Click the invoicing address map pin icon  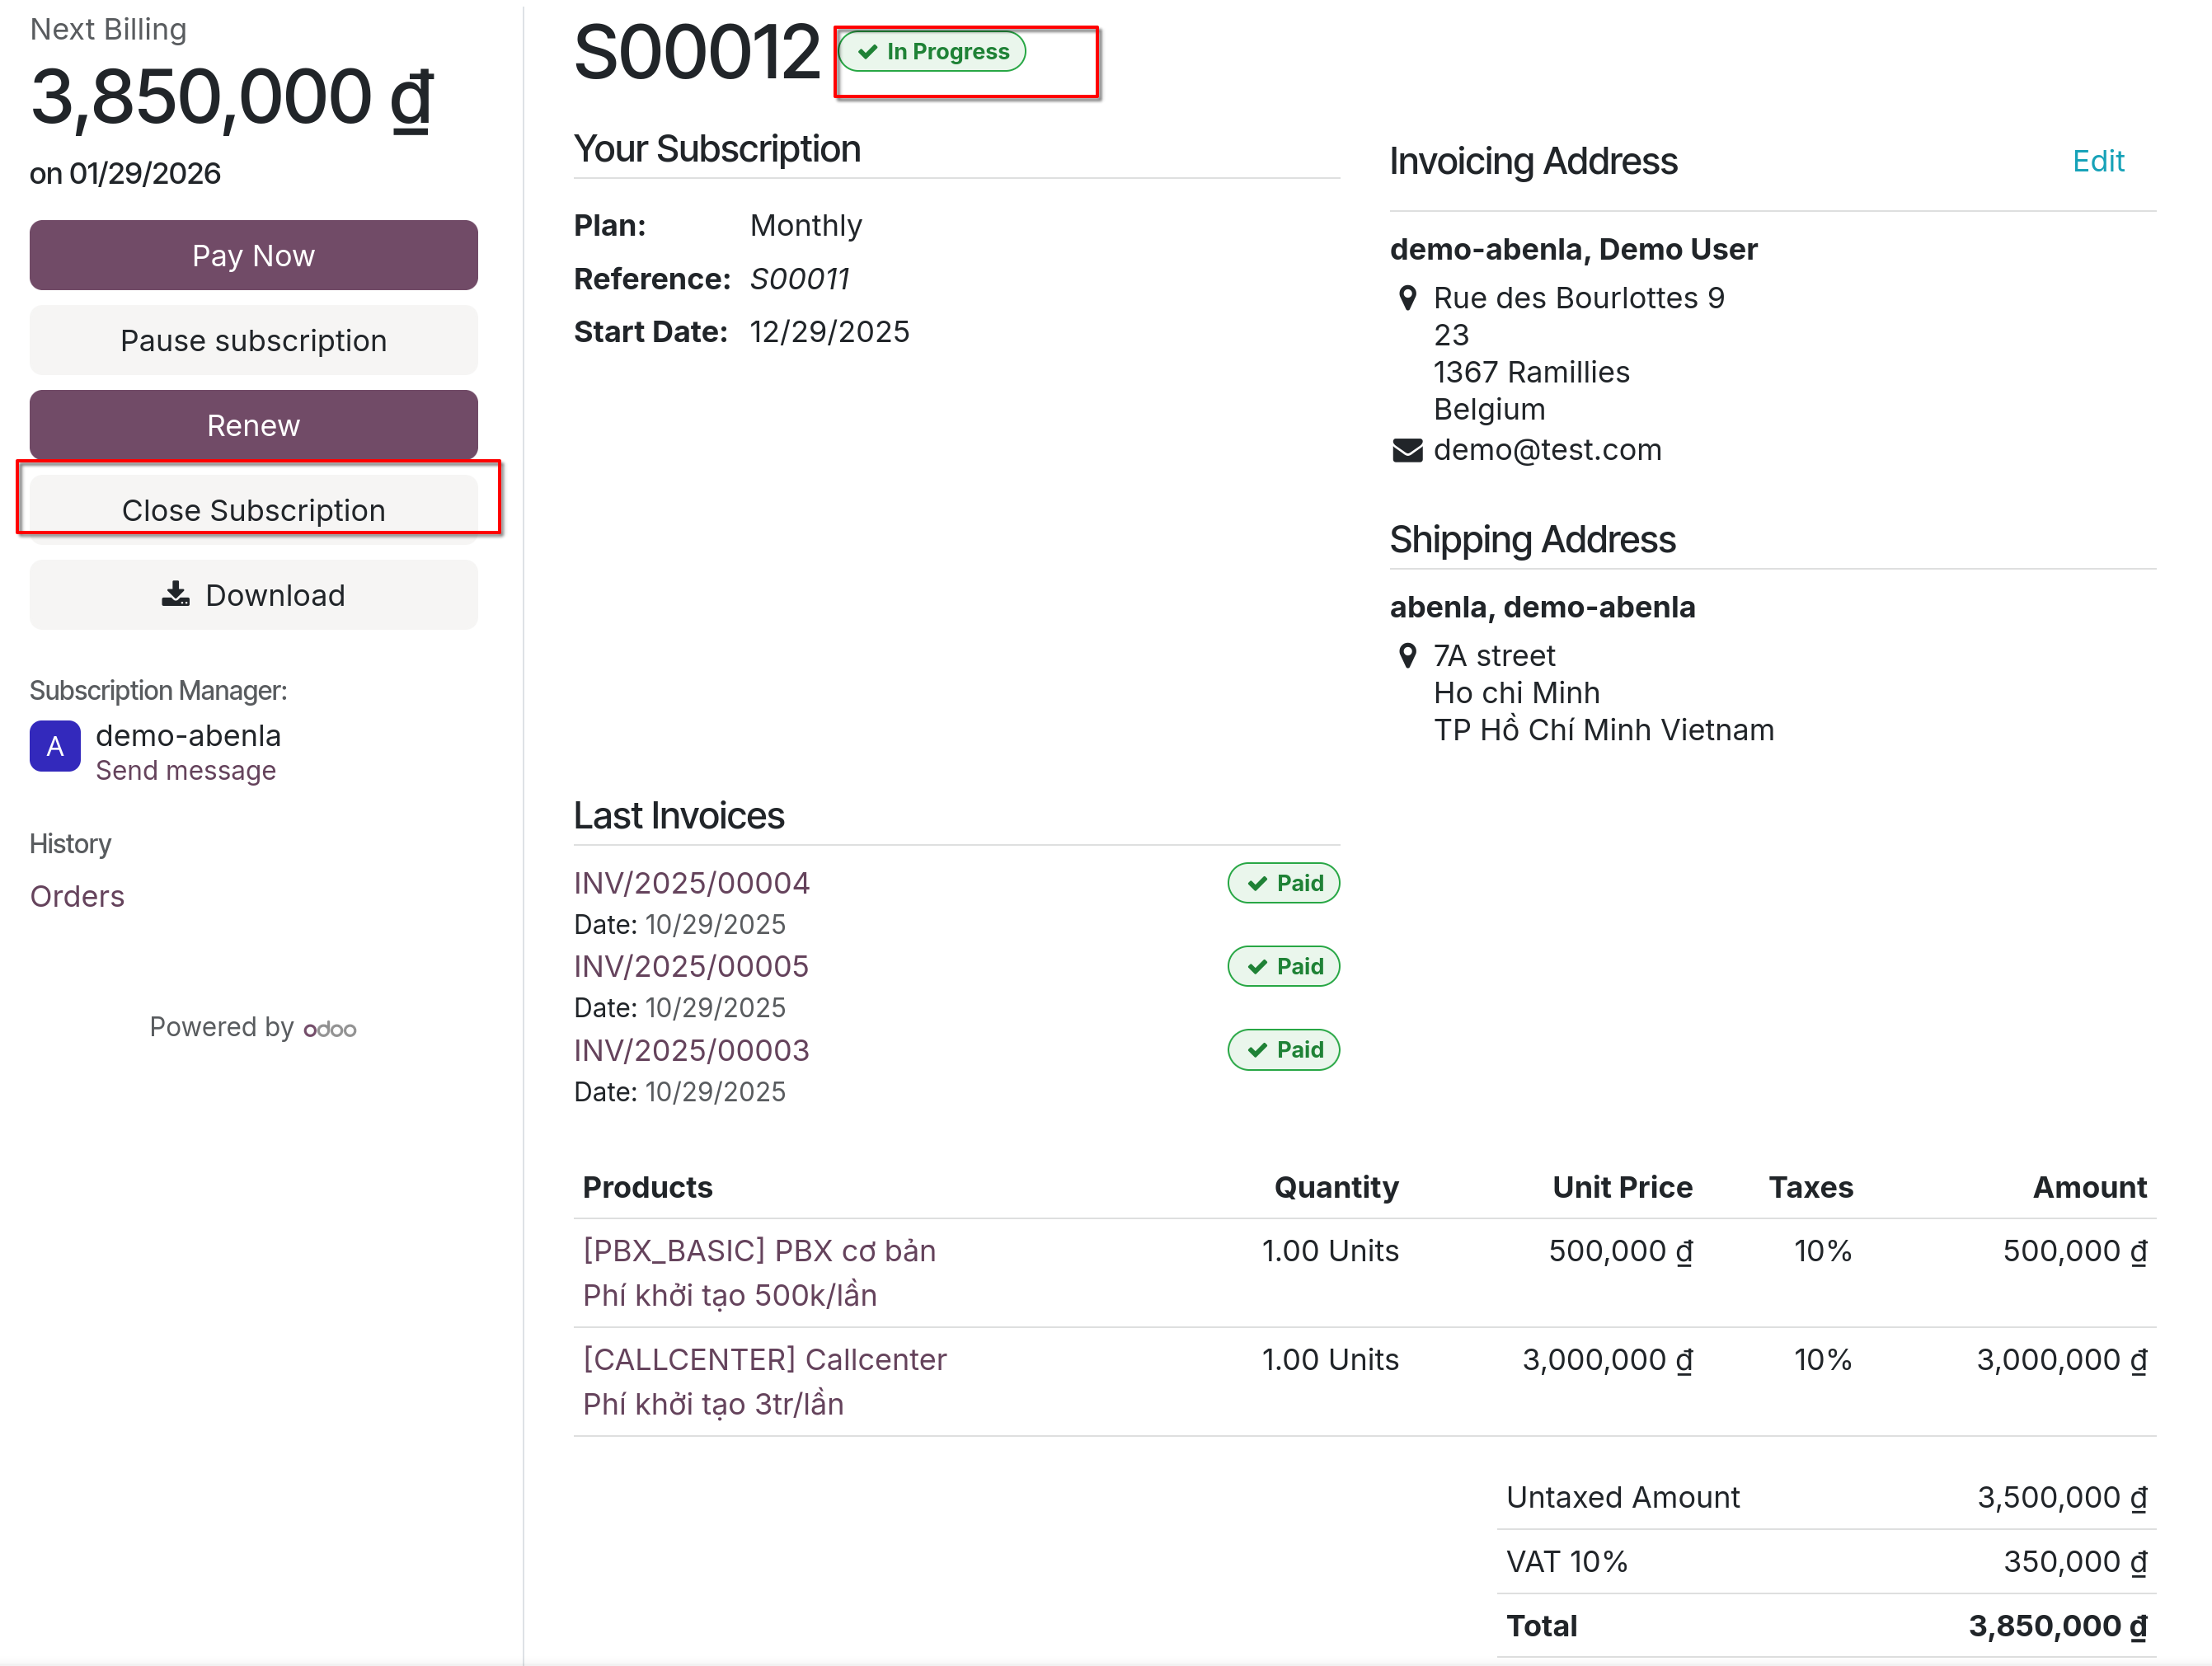pyautogui.click(x=1407, y=298)
